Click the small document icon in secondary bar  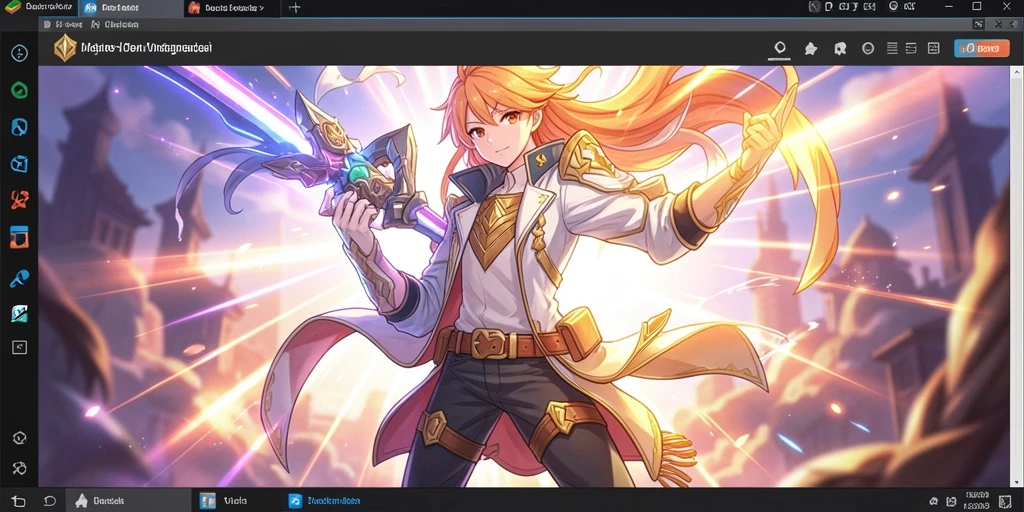tap(46, 25)
